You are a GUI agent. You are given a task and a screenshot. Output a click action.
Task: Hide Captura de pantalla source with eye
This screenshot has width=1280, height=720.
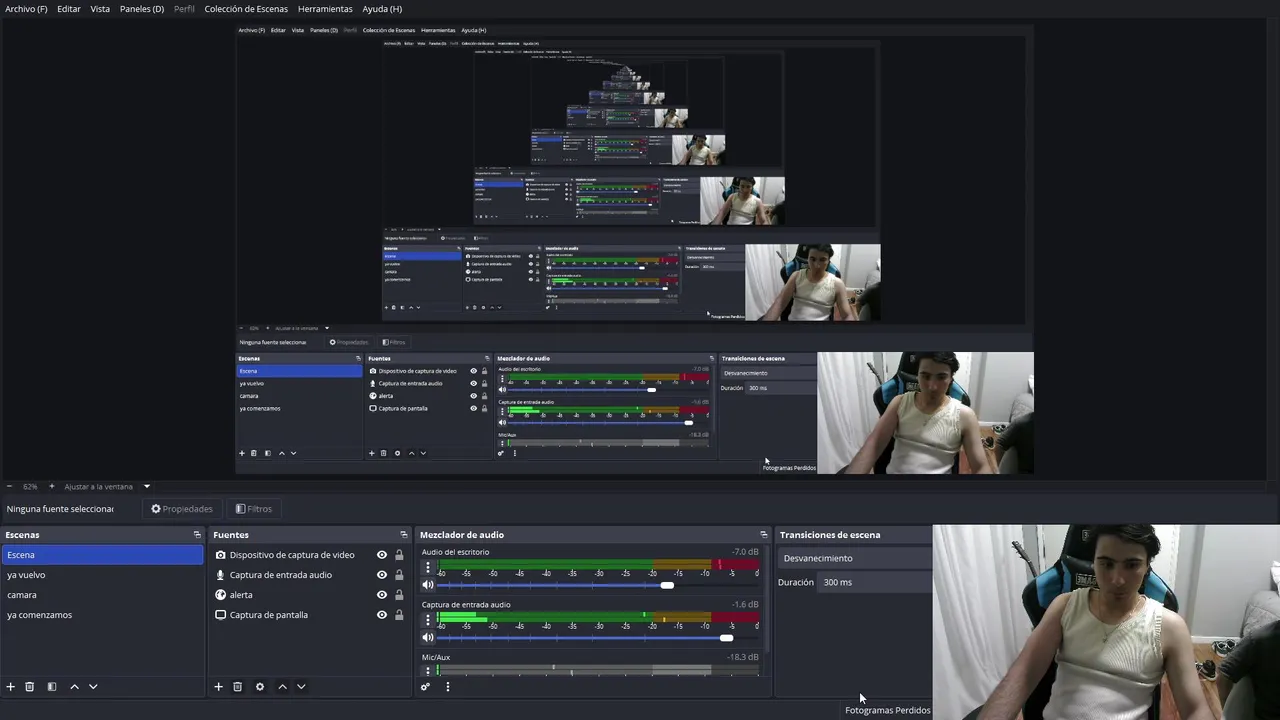(x=382, y=615)
